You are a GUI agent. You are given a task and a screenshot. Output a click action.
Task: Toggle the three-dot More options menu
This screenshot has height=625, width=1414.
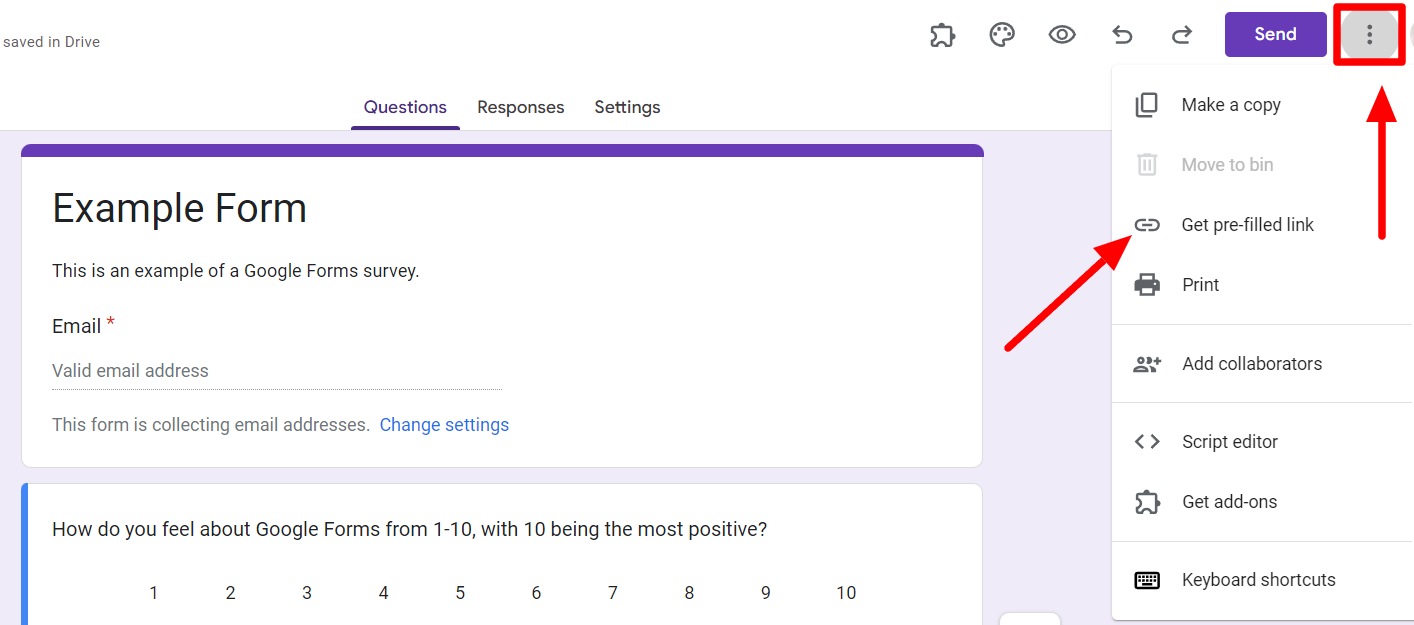tap(1369, 35)
